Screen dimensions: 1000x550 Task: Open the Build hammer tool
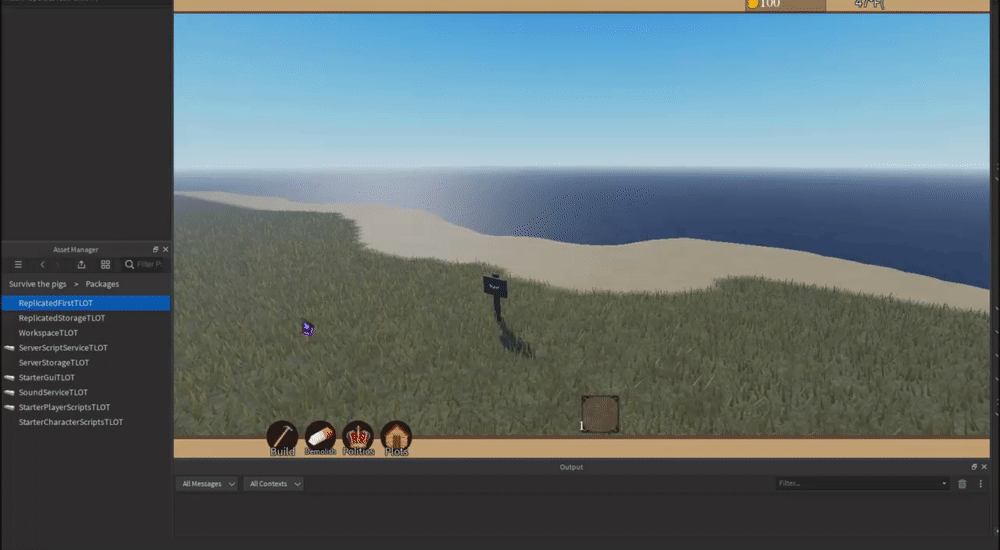pos(282,438)
